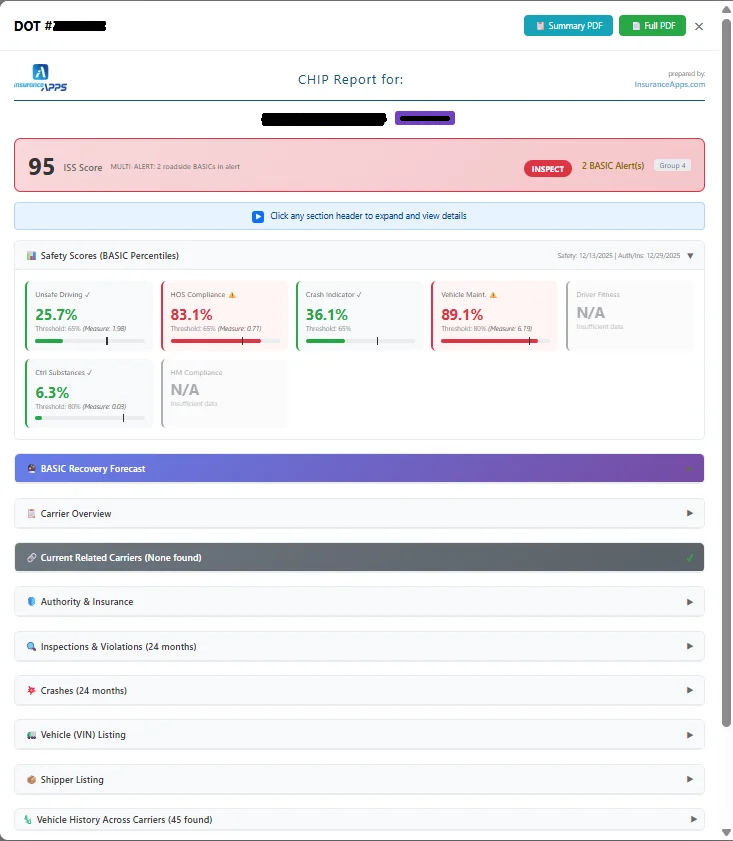This screenshot has height=841, width=733.
Task: Click the BASIC Recovery Forecast icon
Action: coord(32,468)
